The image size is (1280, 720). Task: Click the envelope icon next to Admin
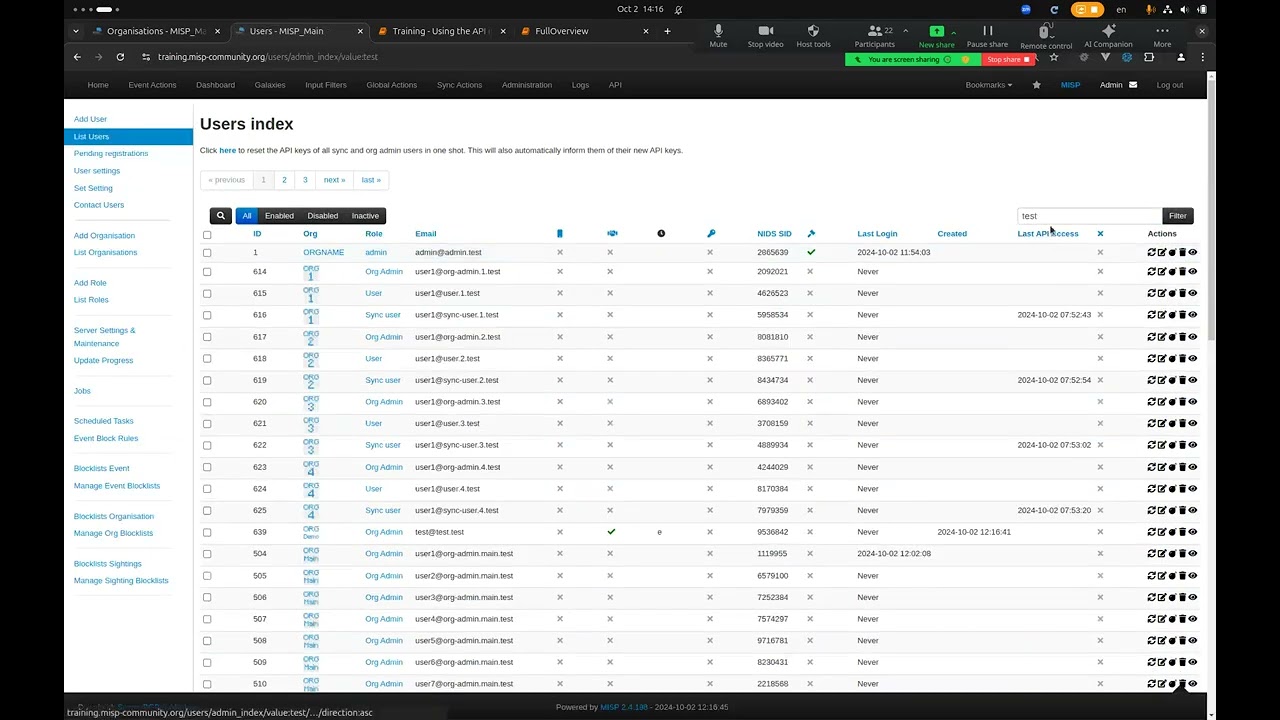(1133, 85)
